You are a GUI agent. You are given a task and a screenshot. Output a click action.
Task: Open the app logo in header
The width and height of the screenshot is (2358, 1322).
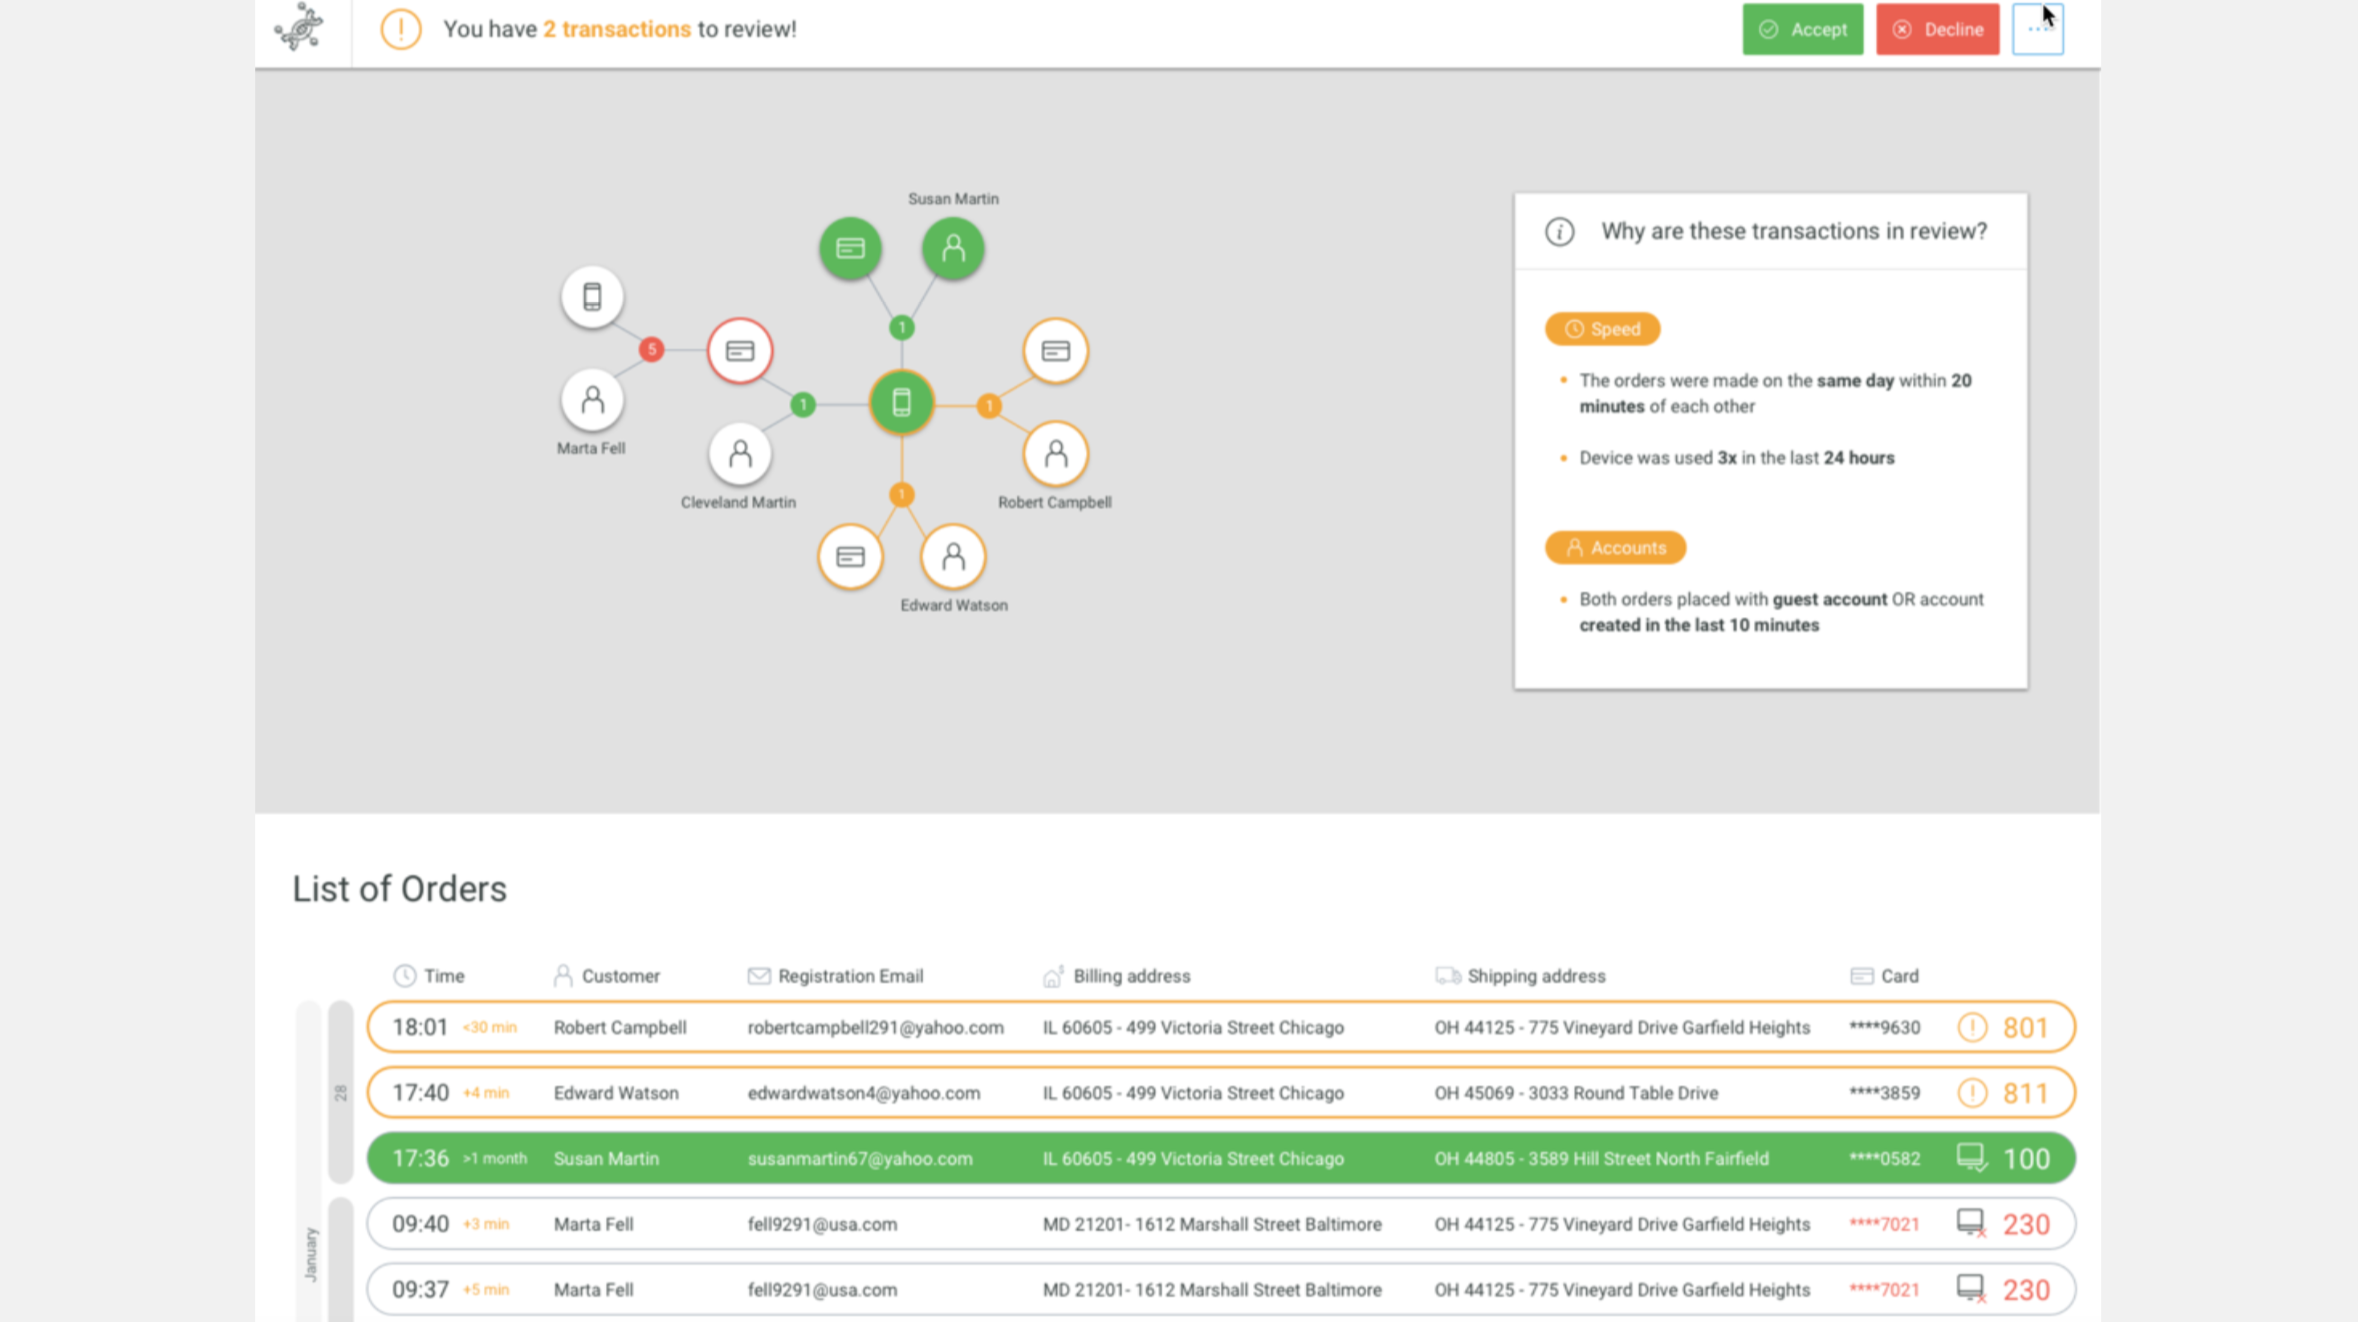299,27
